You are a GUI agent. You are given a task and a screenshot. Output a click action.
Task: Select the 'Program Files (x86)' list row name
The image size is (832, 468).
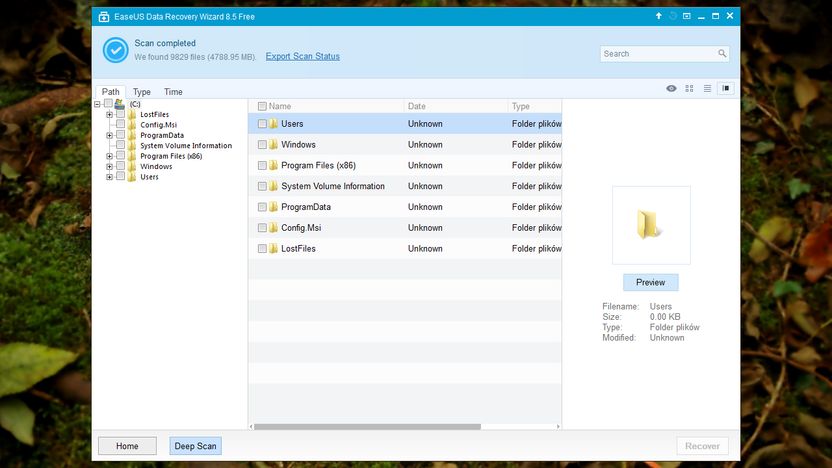pos(318,165)
